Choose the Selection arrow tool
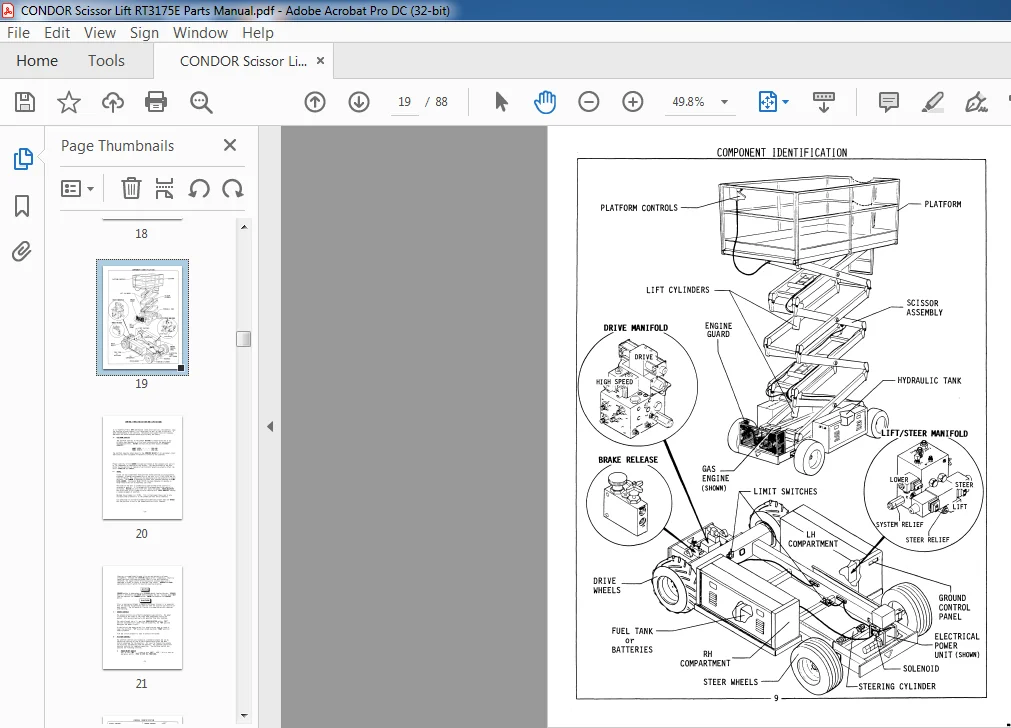This screenshot has height=728, width=1011. (x=501, y=102)
